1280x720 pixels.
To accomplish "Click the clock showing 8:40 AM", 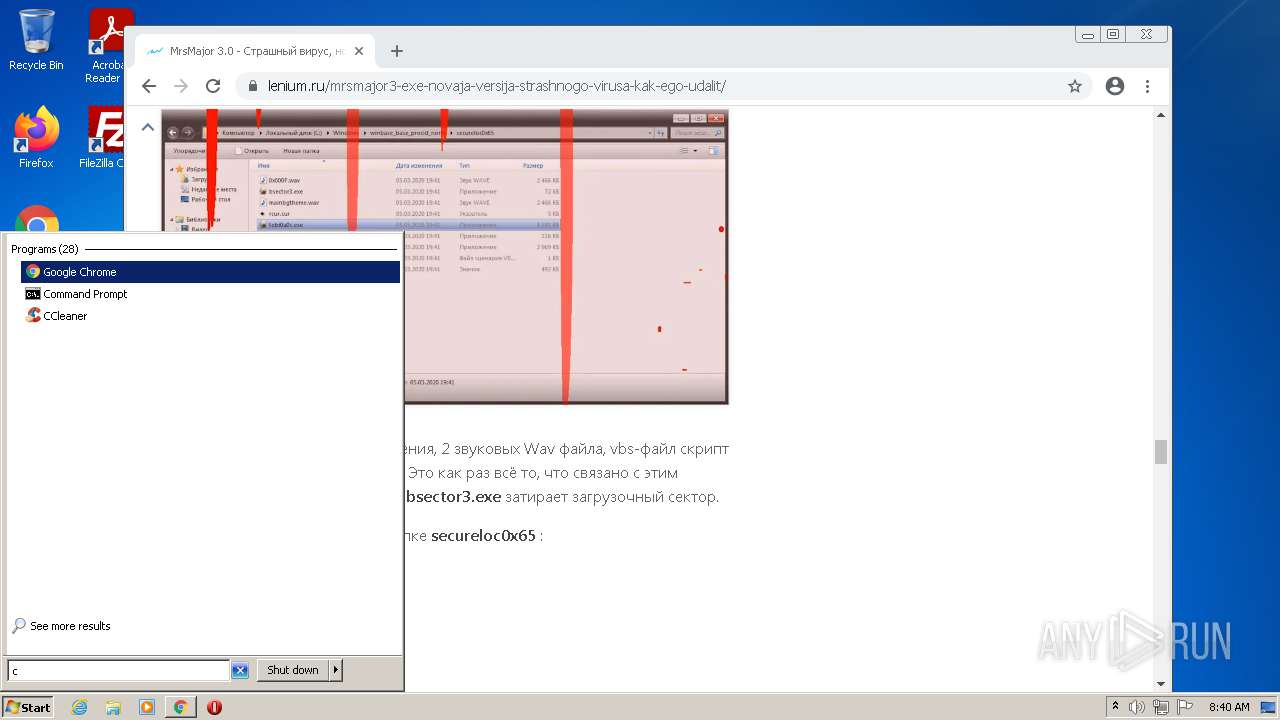I will click(x=1229, y=707).
